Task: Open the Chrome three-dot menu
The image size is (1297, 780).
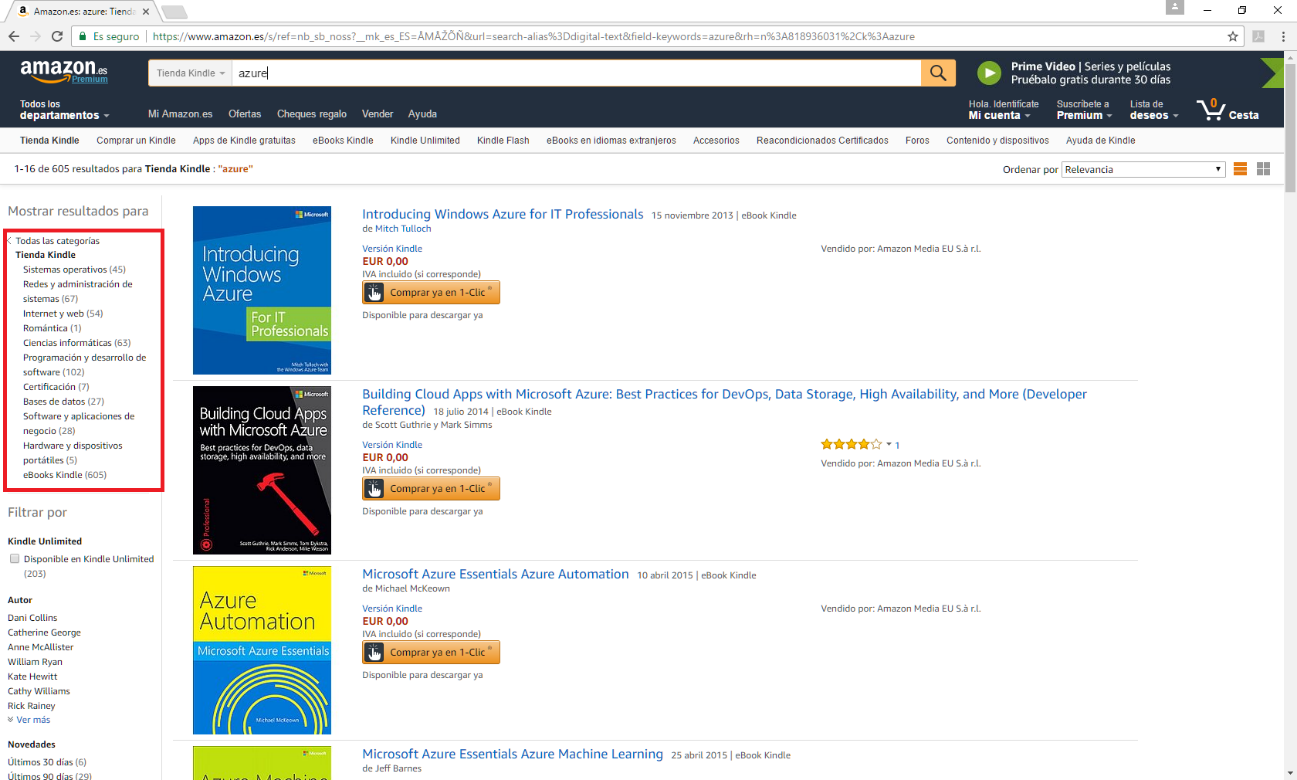Action: tap(1282, 36)
